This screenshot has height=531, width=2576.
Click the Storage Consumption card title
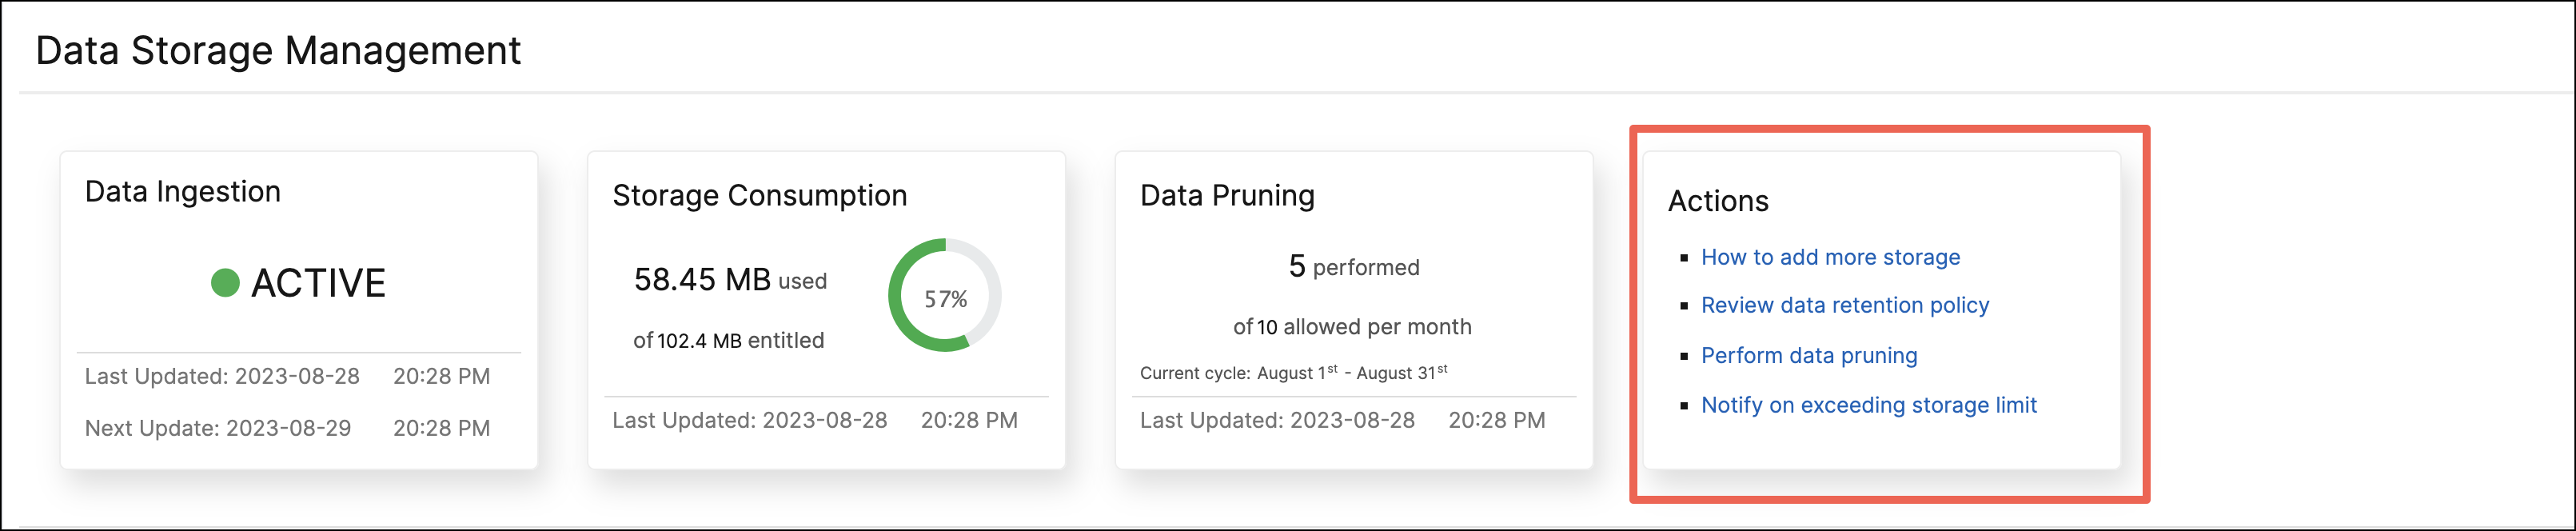point(760,195)
